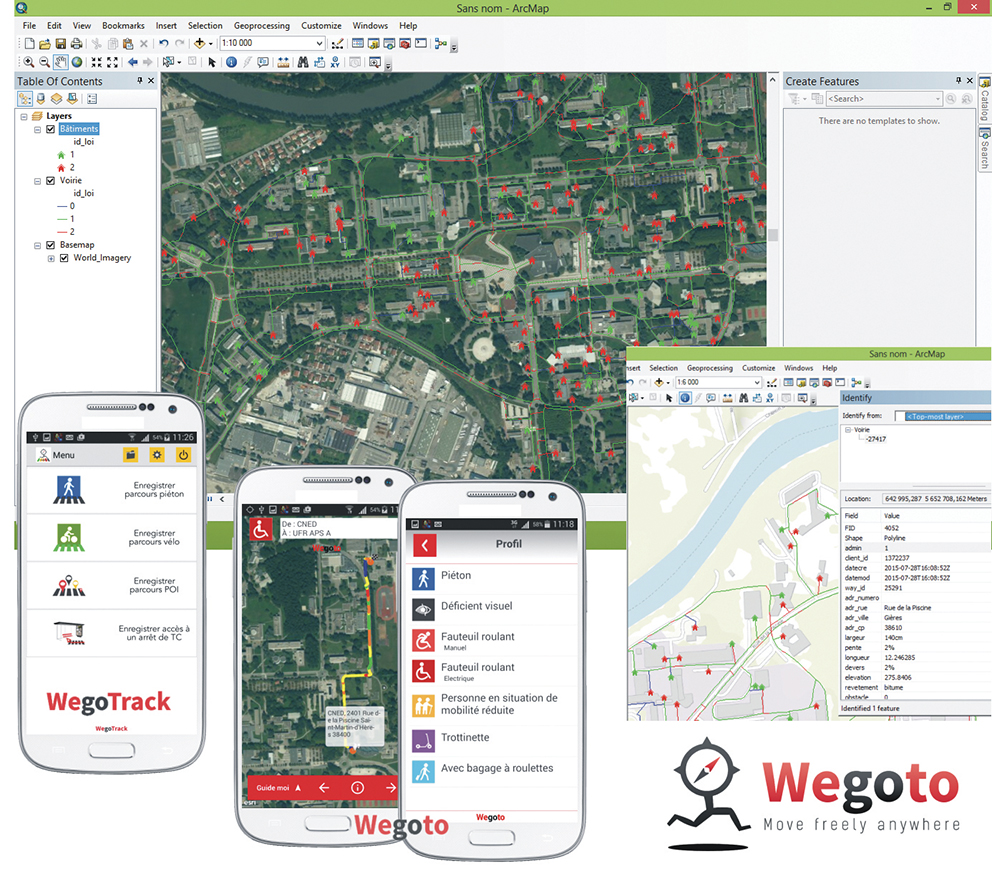Viewport: 992px width, 879px height.
Task: Tap Enregistrer parcours piéton on WegoTrack phone
Action: pyautogui.click(x=112, y=489)
